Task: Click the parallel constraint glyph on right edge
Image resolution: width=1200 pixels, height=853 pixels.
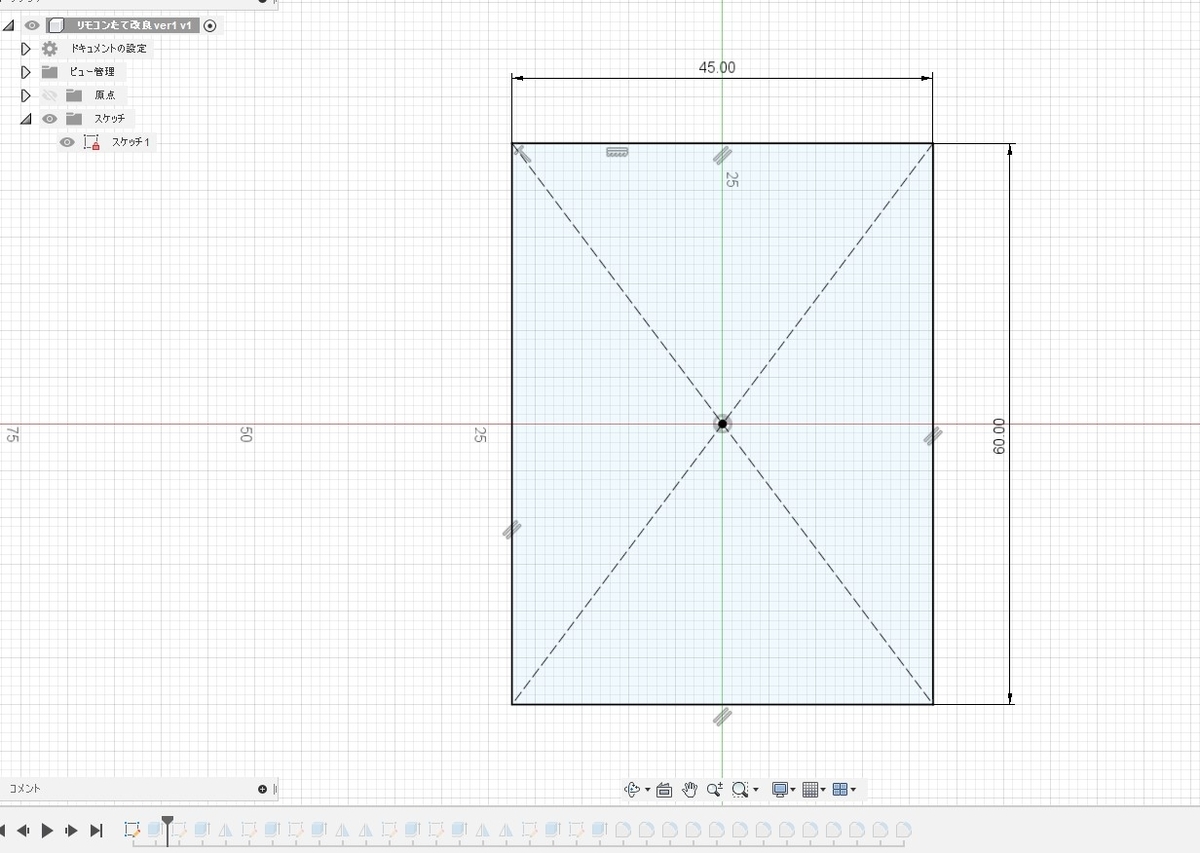Action: pos(932,436)
